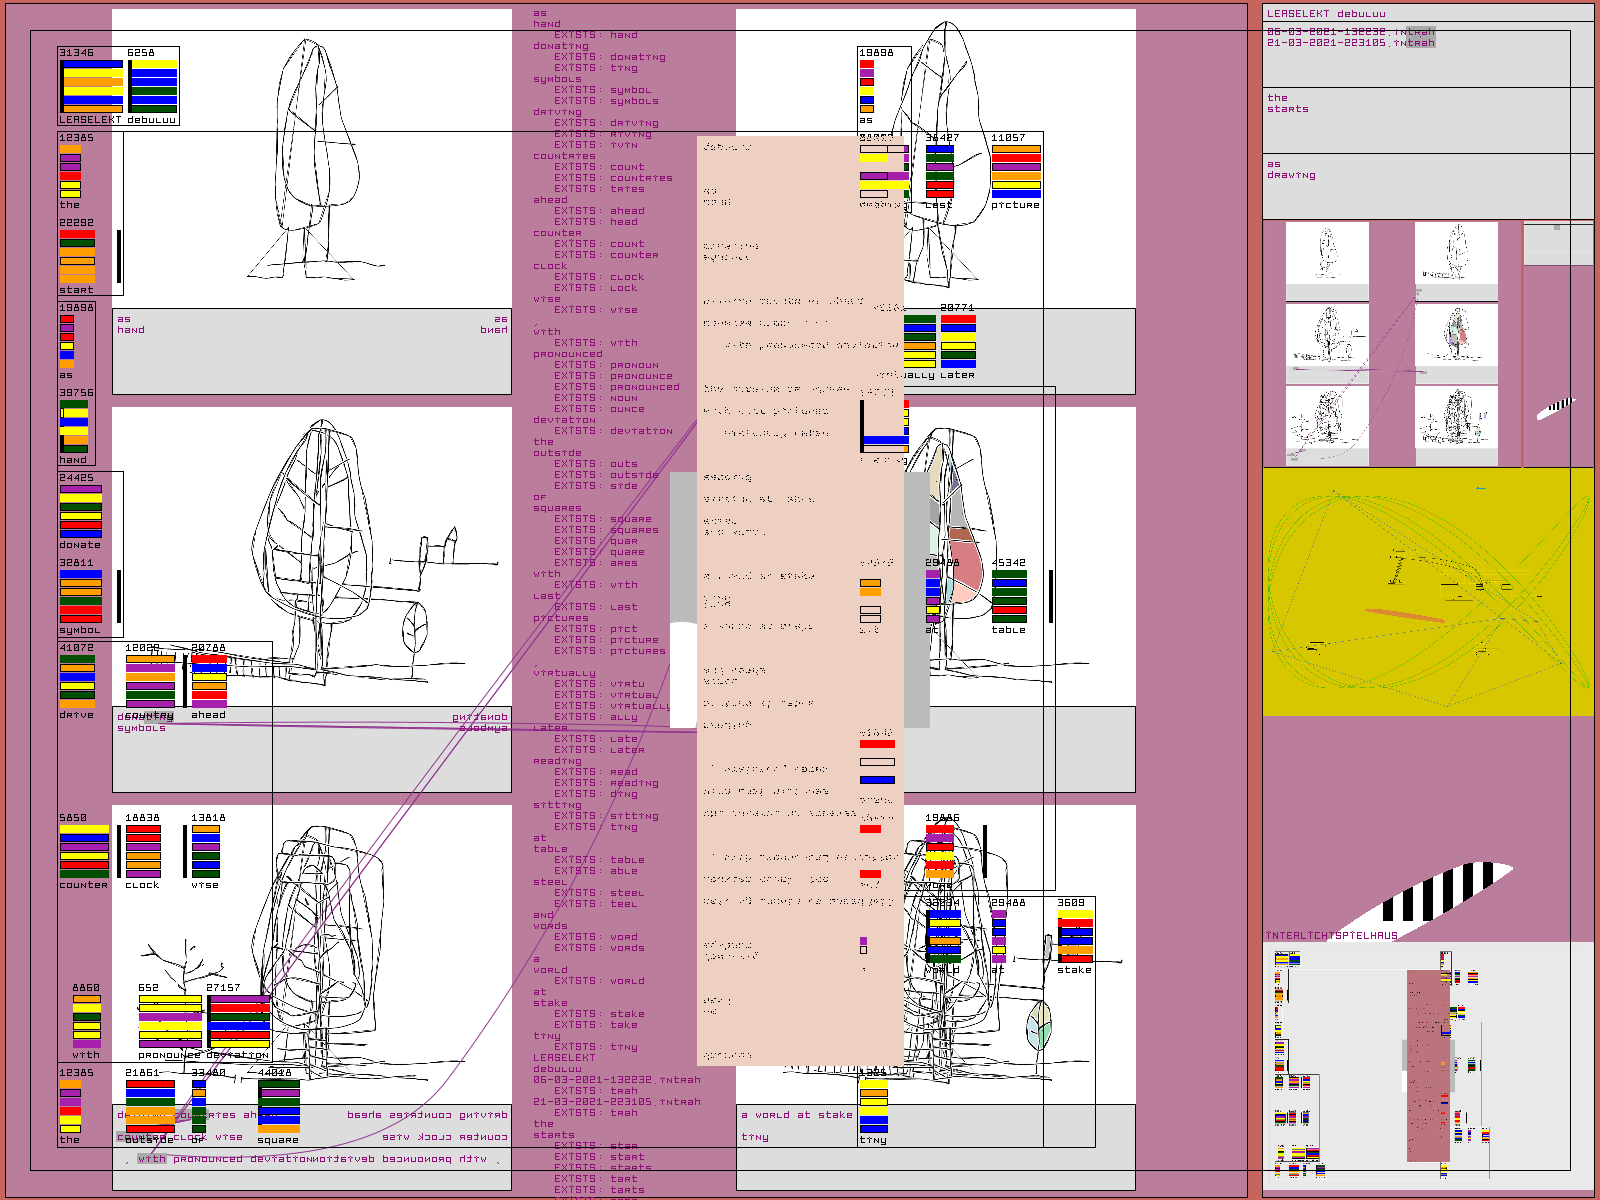The width and height of the screenshot is (1600, 1200).
Task: Click the 'as drawing' text panel
Action: (1427, 186)
